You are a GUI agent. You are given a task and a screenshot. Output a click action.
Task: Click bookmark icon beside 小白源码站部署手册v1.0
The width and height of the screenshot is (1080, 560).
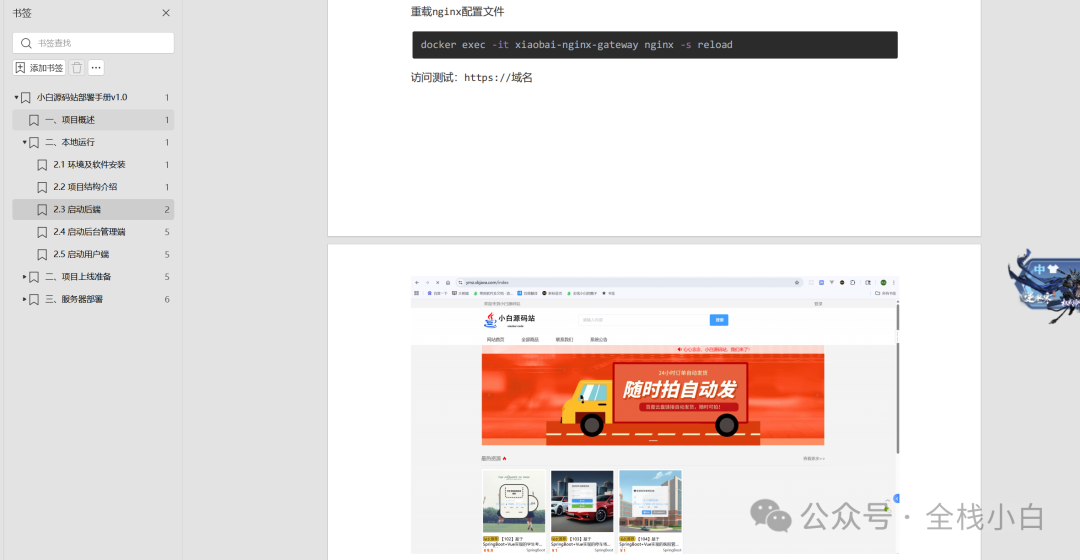(25, 97)
